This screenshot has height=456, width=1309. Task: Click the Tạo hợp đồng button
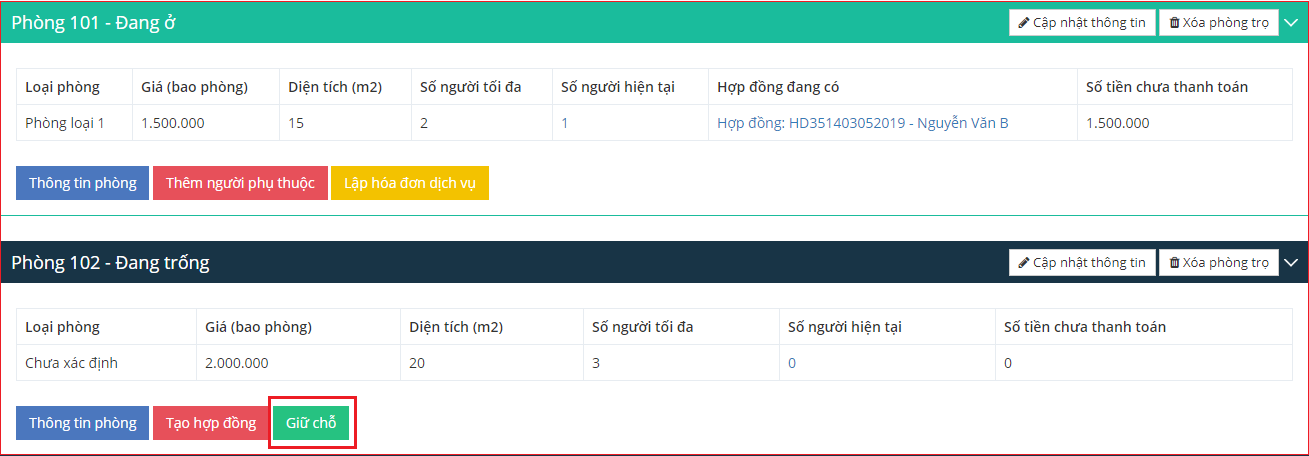pos(205,423)
